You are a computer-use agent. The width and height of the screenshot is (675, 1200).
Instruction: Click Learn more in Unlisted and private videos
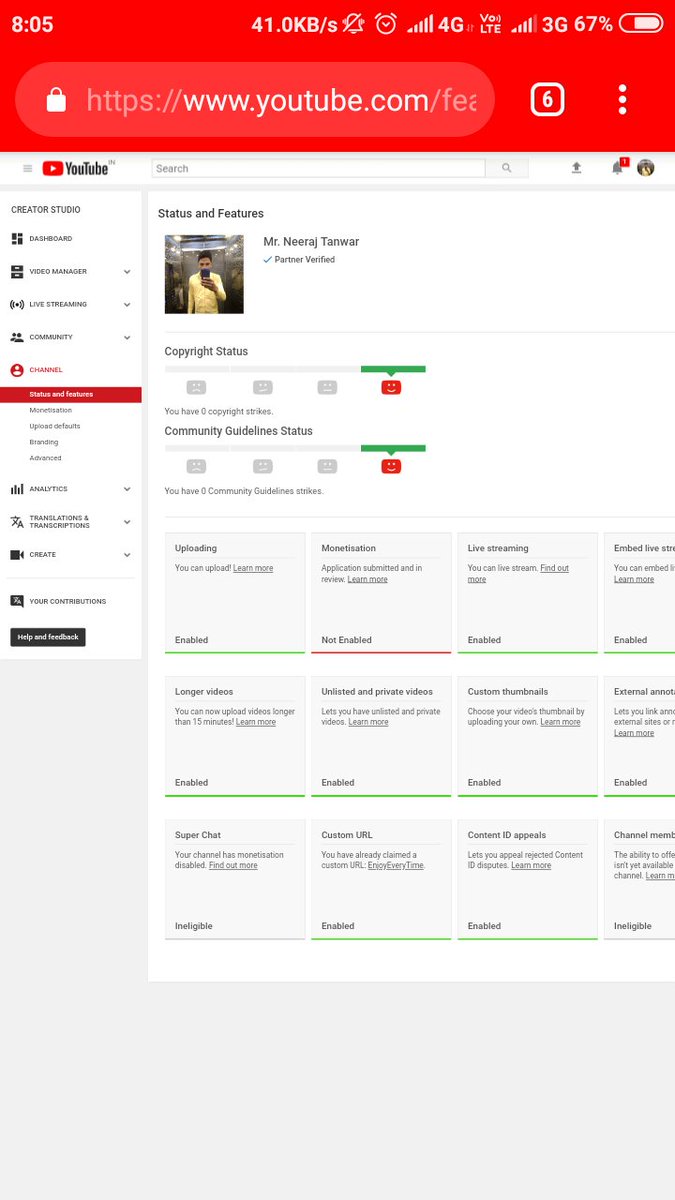(368, 722)
